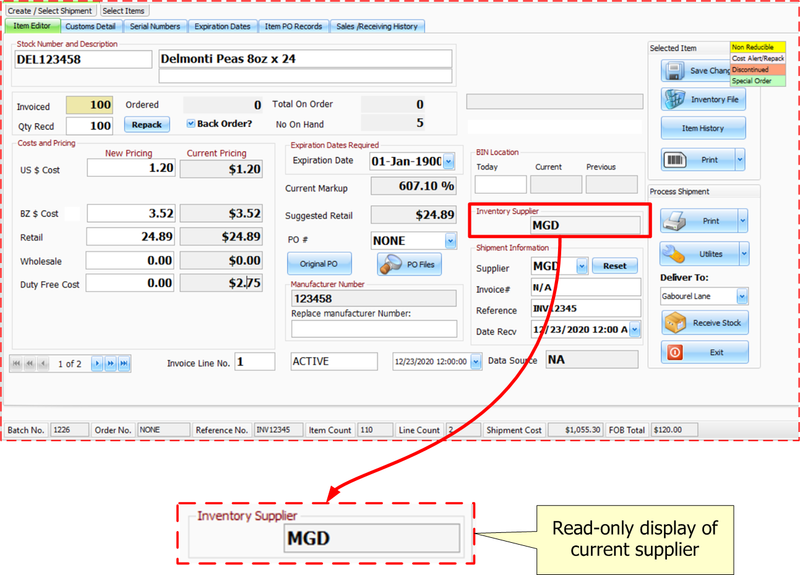The width and height of the screenshot is (800, 575).
Task: Open the Process Shipment Print dropdown arrow
Action: click(743, 221)
